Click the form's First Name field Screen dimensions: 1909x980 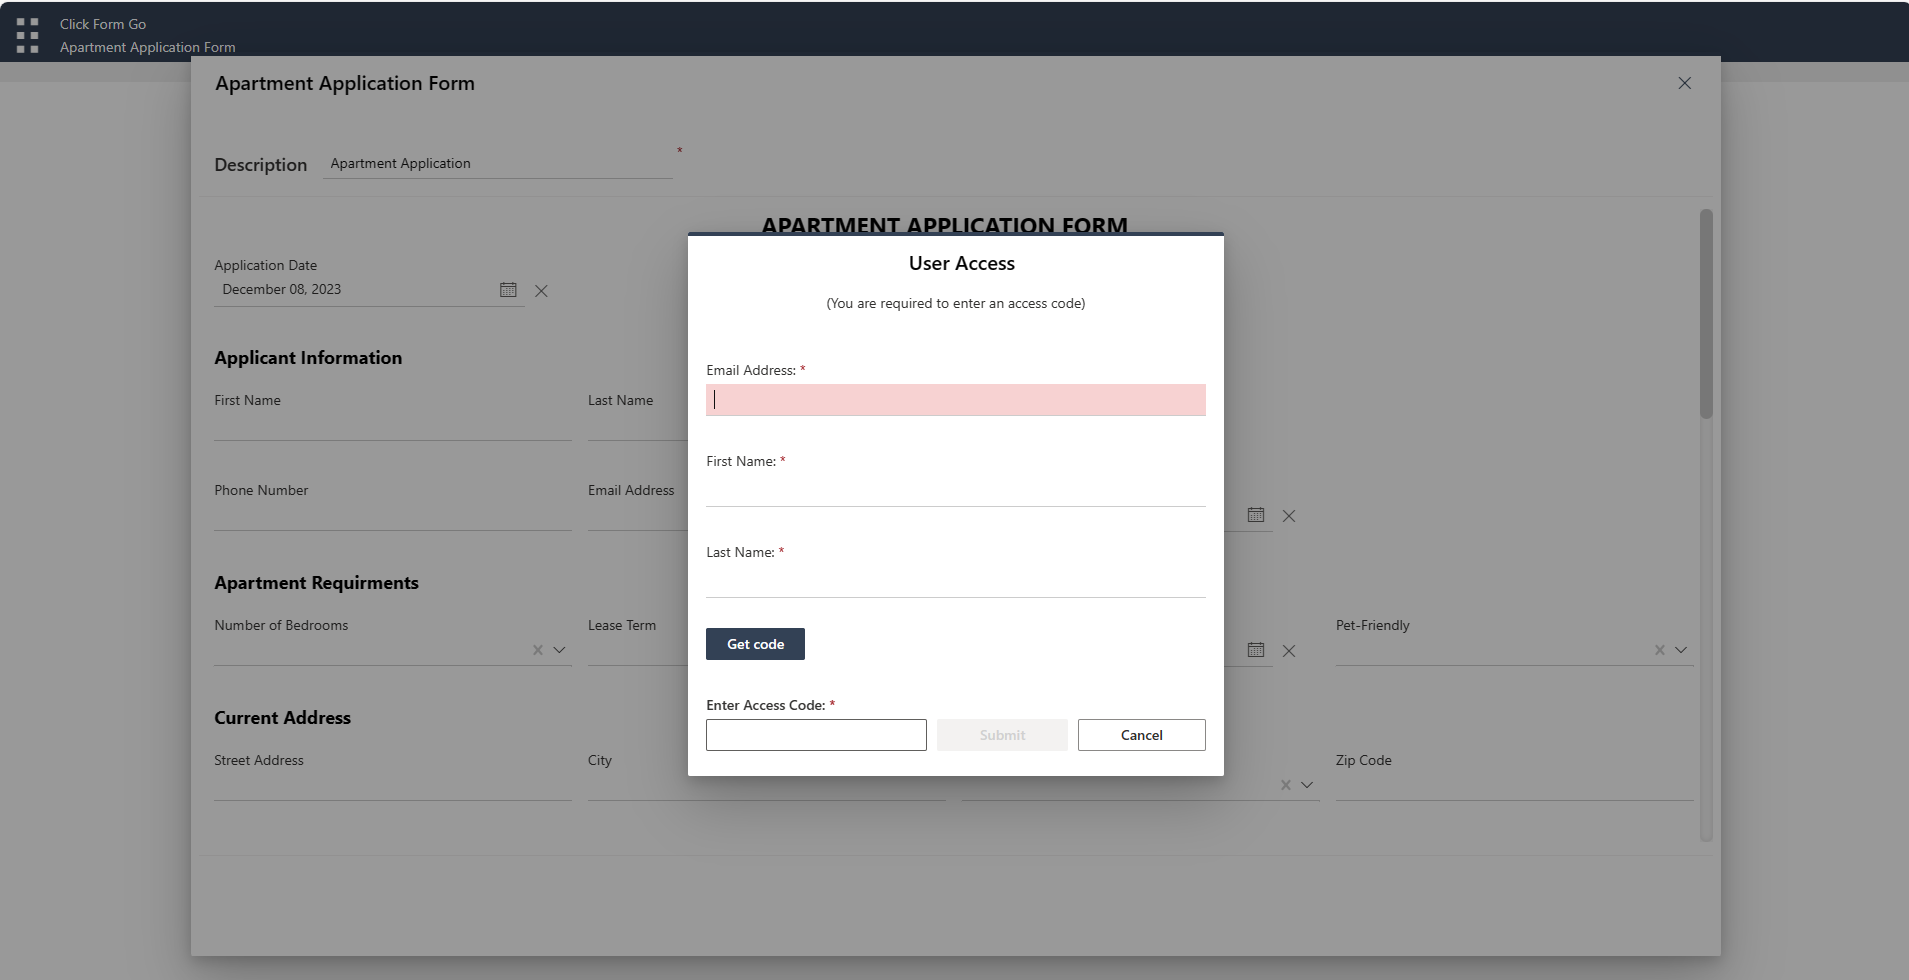point(393,426)
